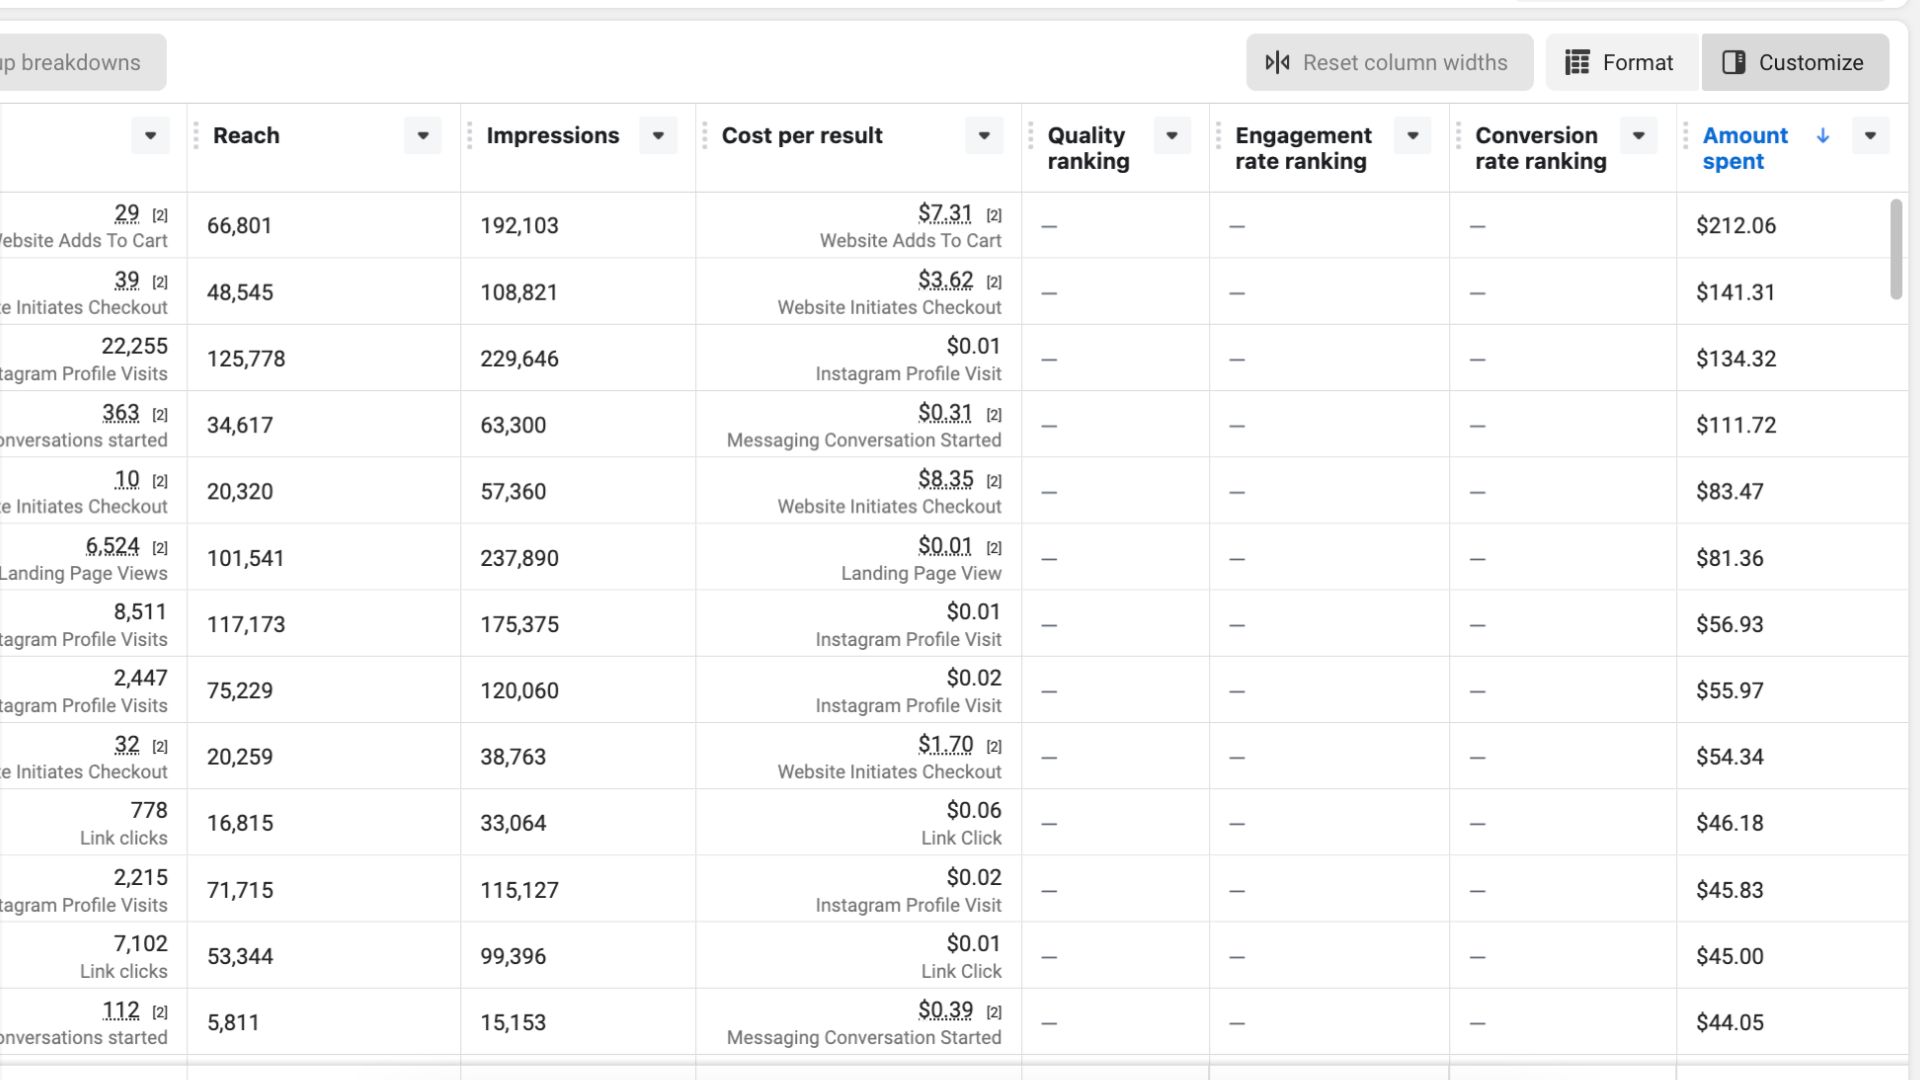The image size is (1920, 1080).
Task: Click drag handle beside Reach column
Action: (x=196, y=136)
